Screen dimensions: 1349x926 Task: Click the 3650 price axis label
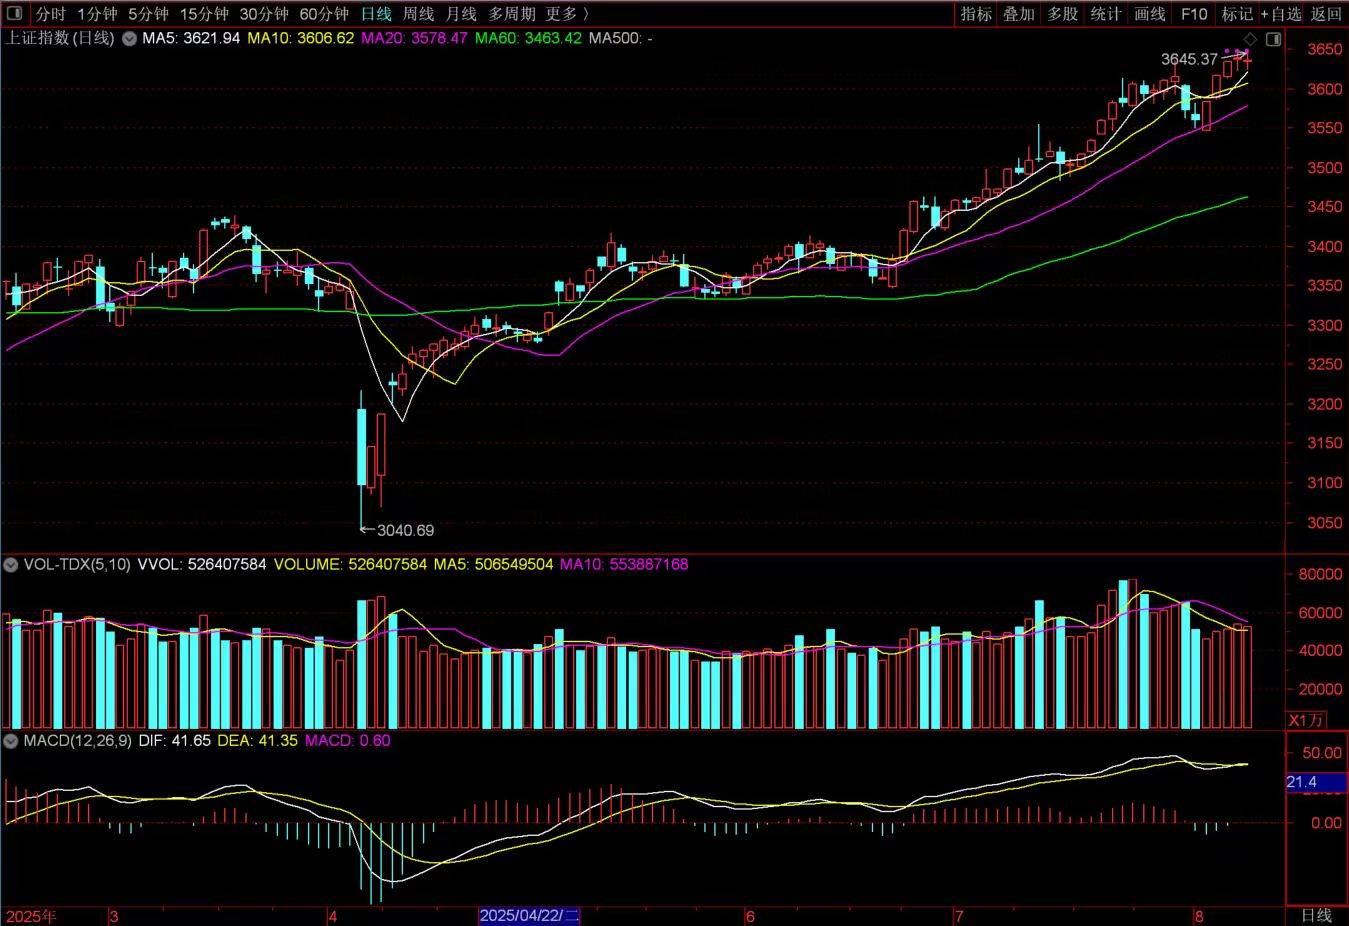[x=1325, y=50]
